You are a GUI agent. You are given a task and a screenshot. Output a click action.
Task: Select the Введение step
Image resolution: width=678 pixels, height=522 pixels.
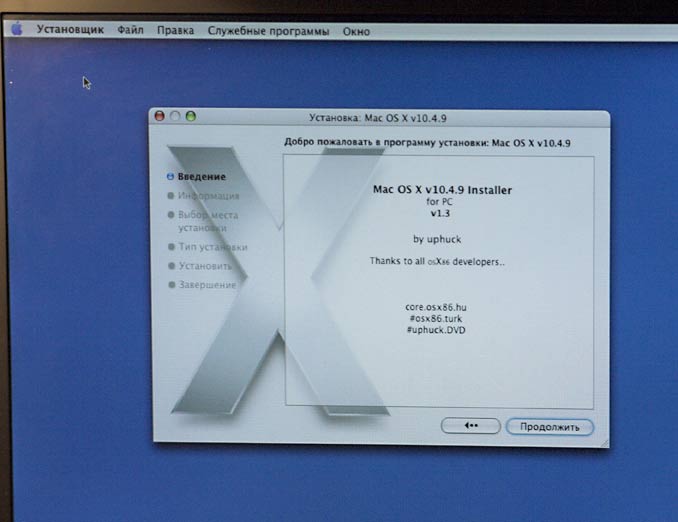[201, 176]
